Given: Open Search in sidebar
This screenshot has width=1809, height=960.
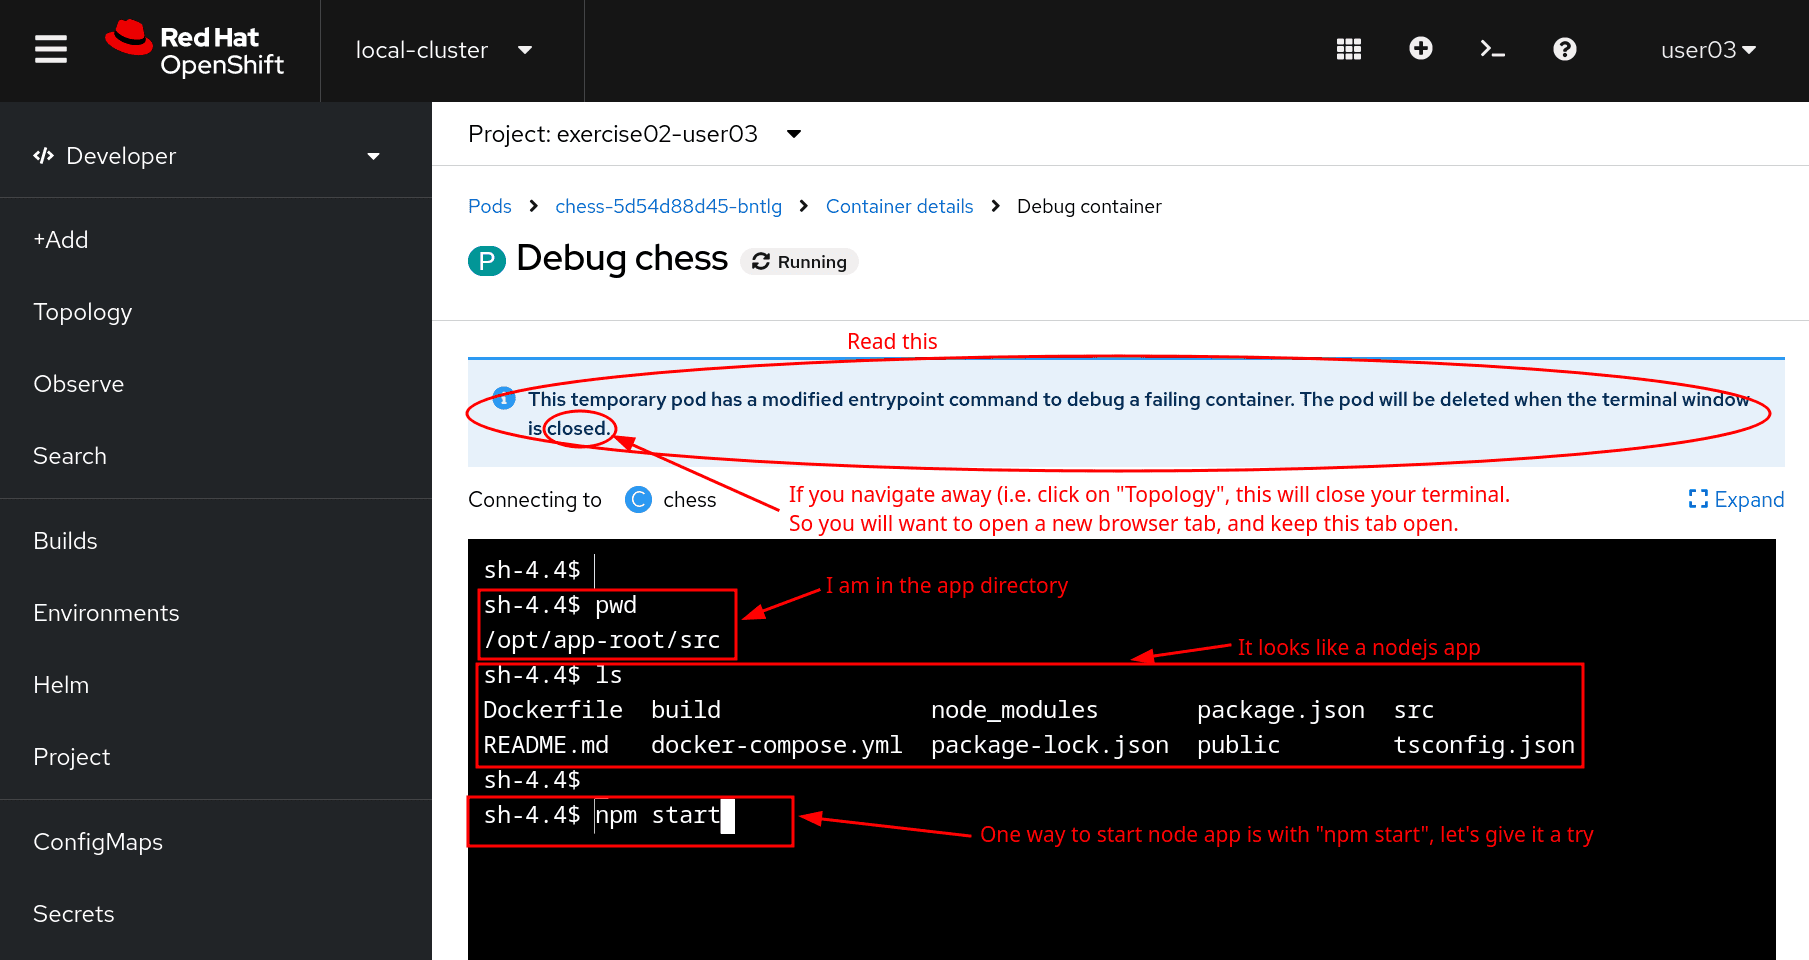Looking at the screenshot, I should (70, 456).
